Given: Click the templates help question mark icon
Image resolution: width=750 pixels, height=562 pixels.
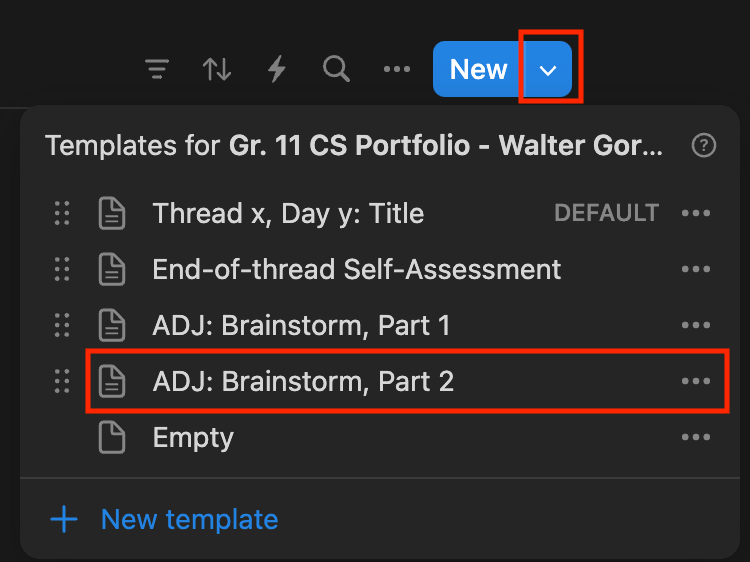Looking at the screenshot, I should pos(704,146).
